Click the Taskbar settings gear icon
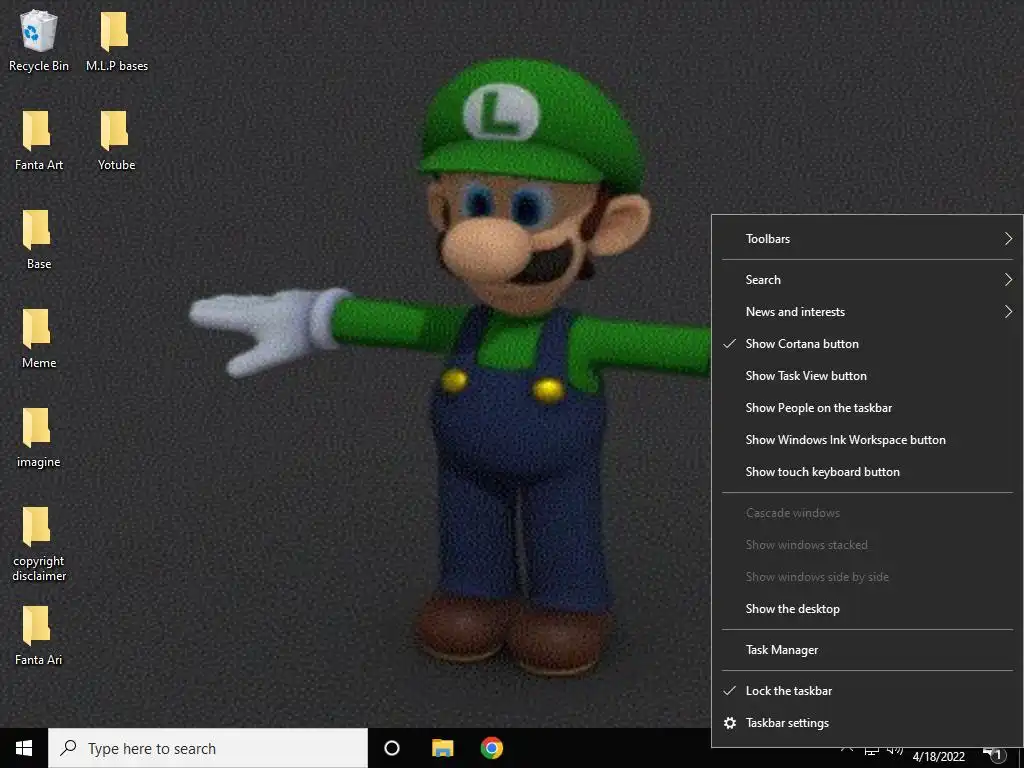 [730, 723]
